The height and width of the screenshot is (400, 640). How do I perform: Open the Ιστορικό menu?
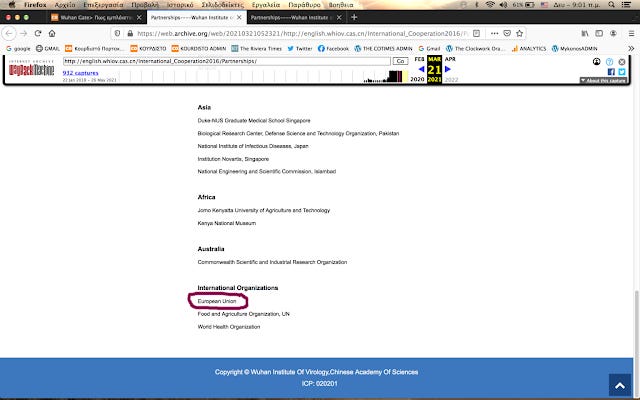[180, 5]
